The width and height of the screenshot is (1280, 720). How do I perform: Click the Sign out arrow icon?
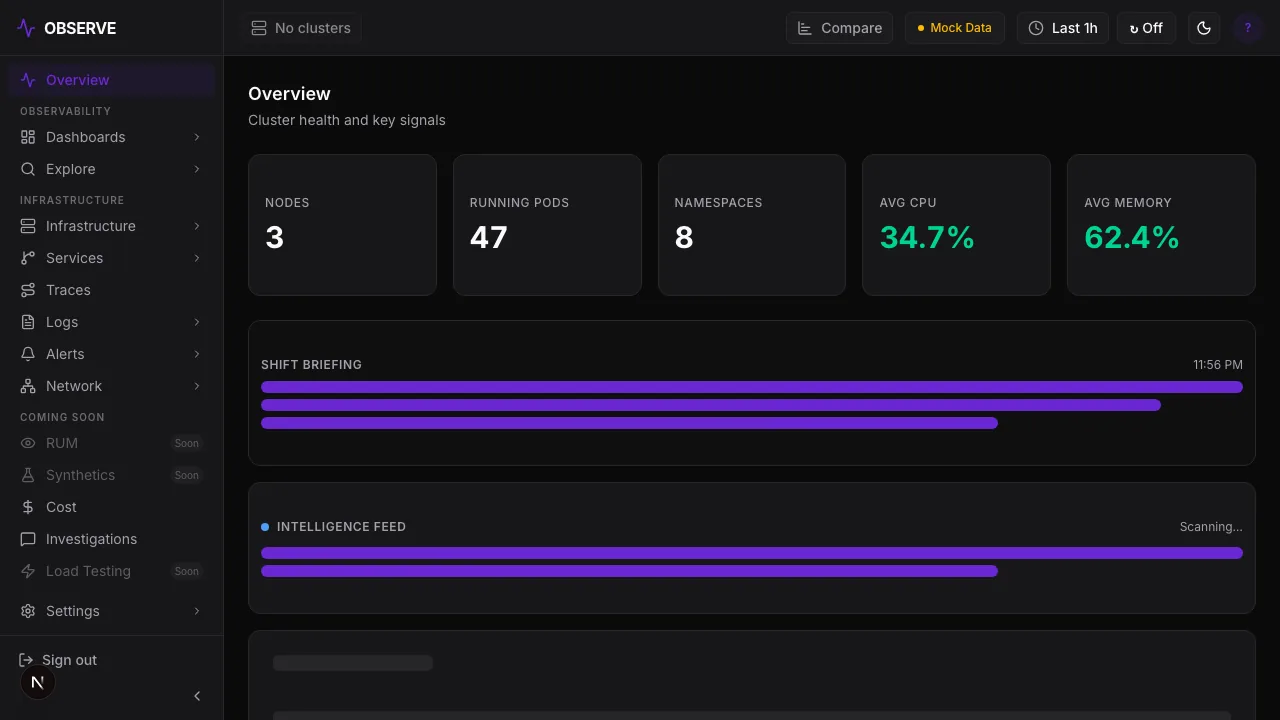26,660
